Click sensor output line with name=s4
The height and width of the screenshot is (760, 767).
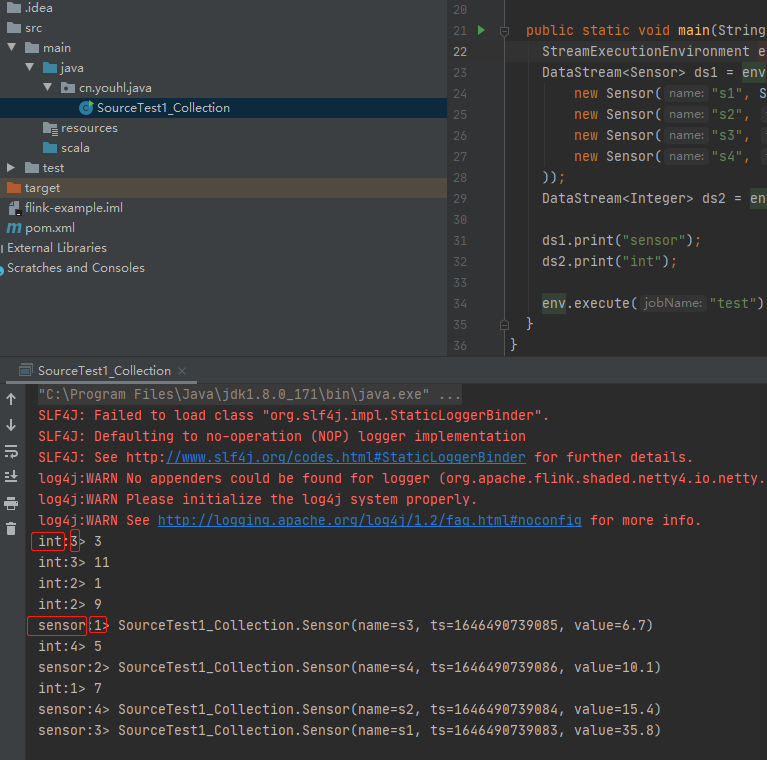349,668
